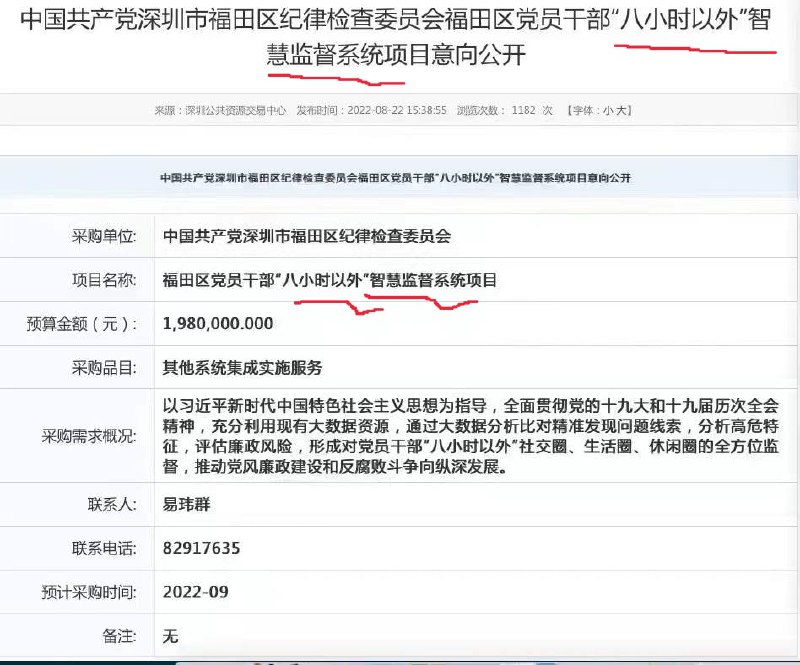
Task: Click the contact phone 82917635
Action: [203, 548]
